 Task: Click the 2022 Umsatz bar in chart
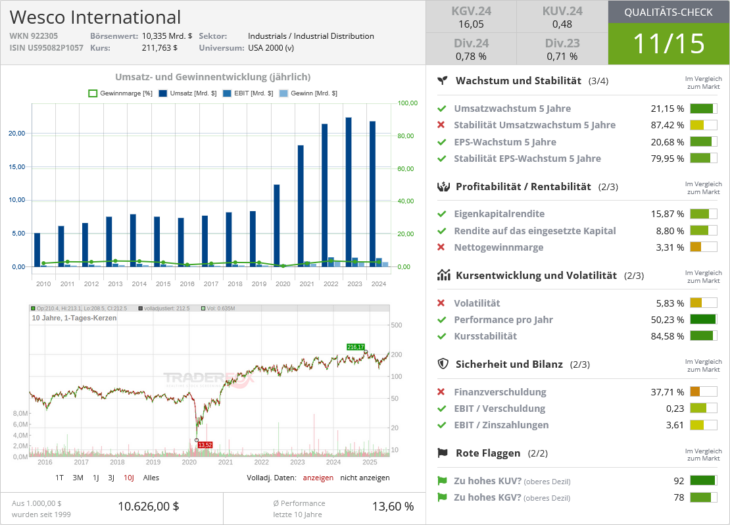tap(324, 195)
